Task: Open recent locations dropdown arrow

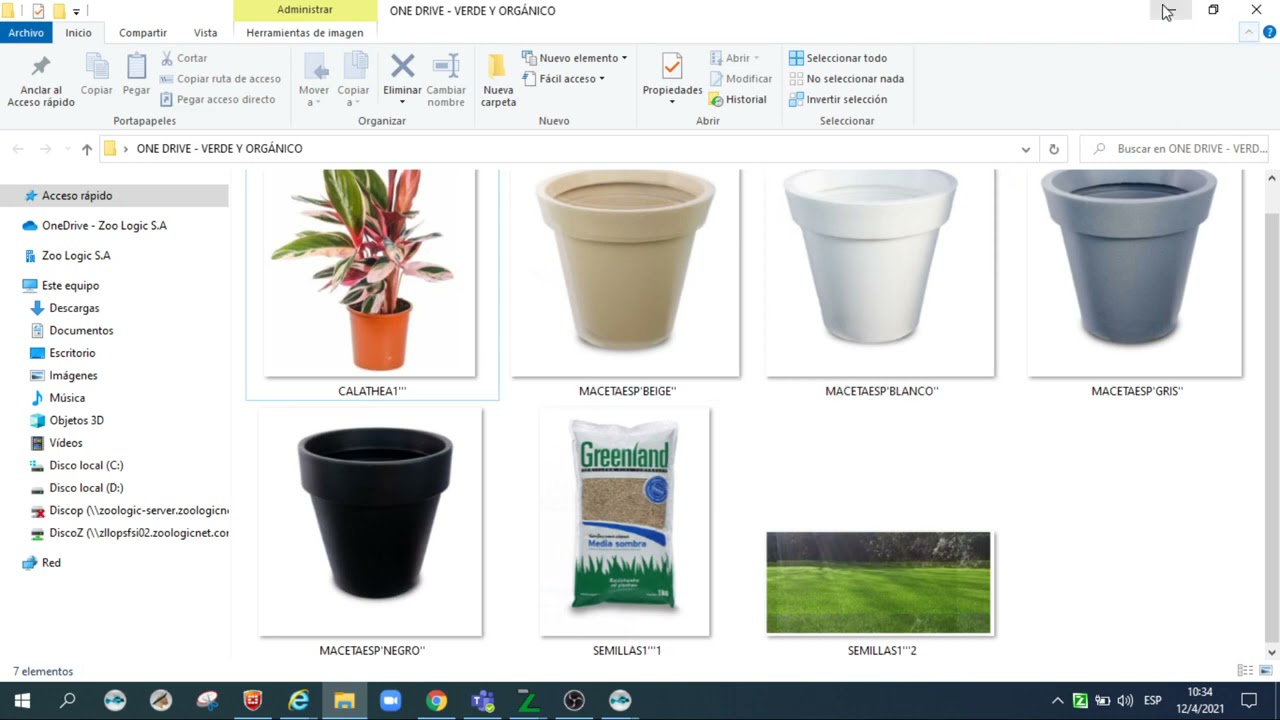Action: (67, 149)
